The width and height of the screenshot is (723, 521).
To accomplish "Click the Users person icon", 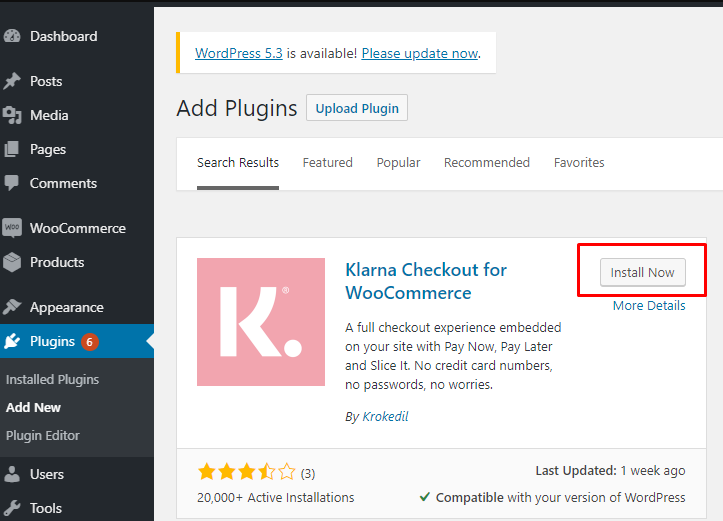I will pyautogui.click(x=12, y=475).
